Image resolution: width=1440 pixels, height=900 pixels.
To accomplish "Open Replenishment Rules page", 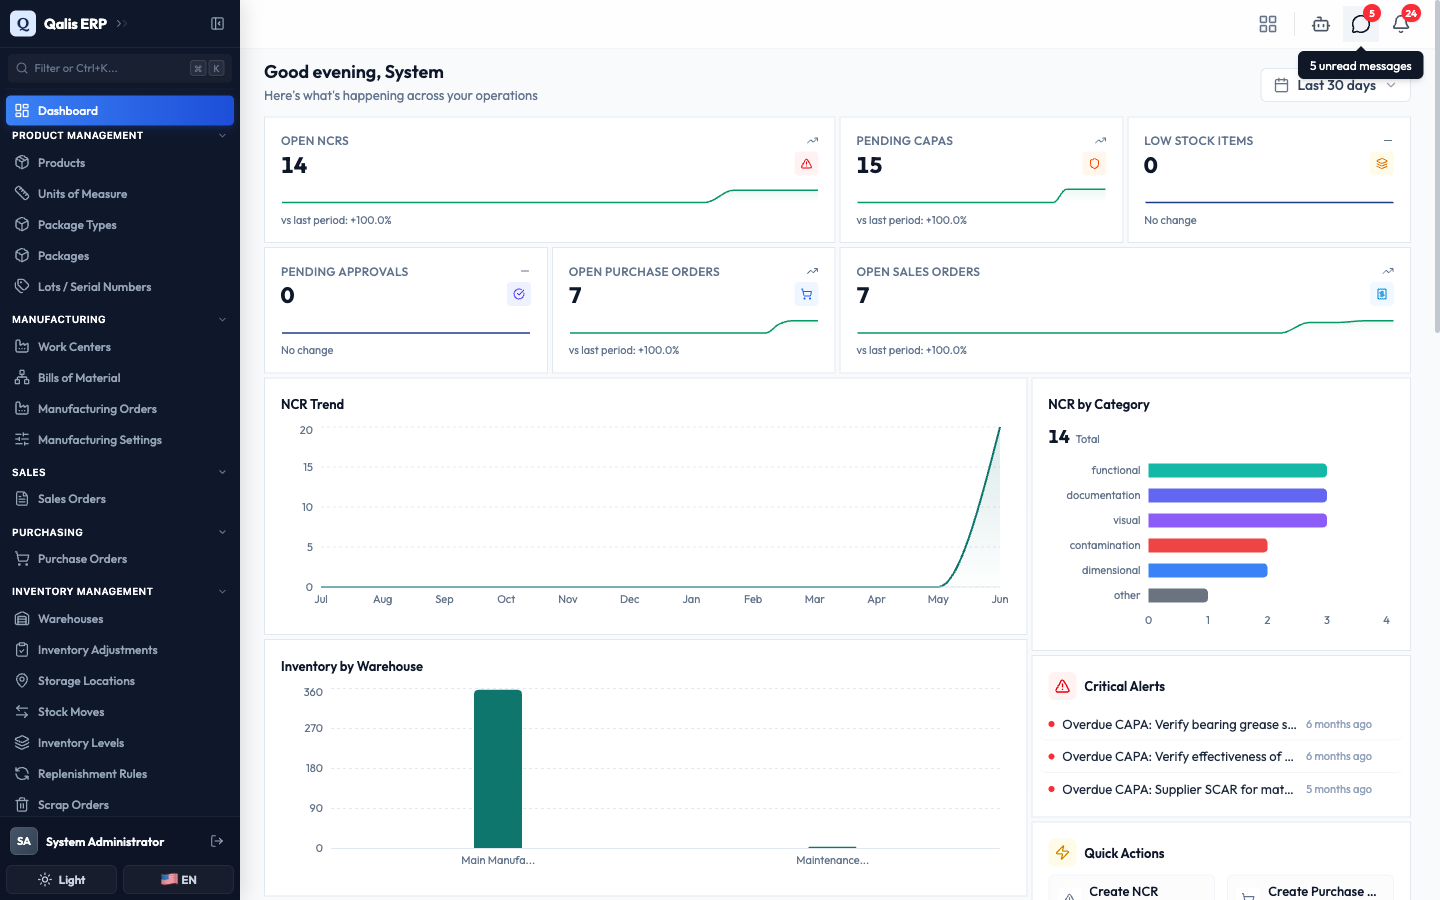I will pyautogui.click(x=120, y=774).
